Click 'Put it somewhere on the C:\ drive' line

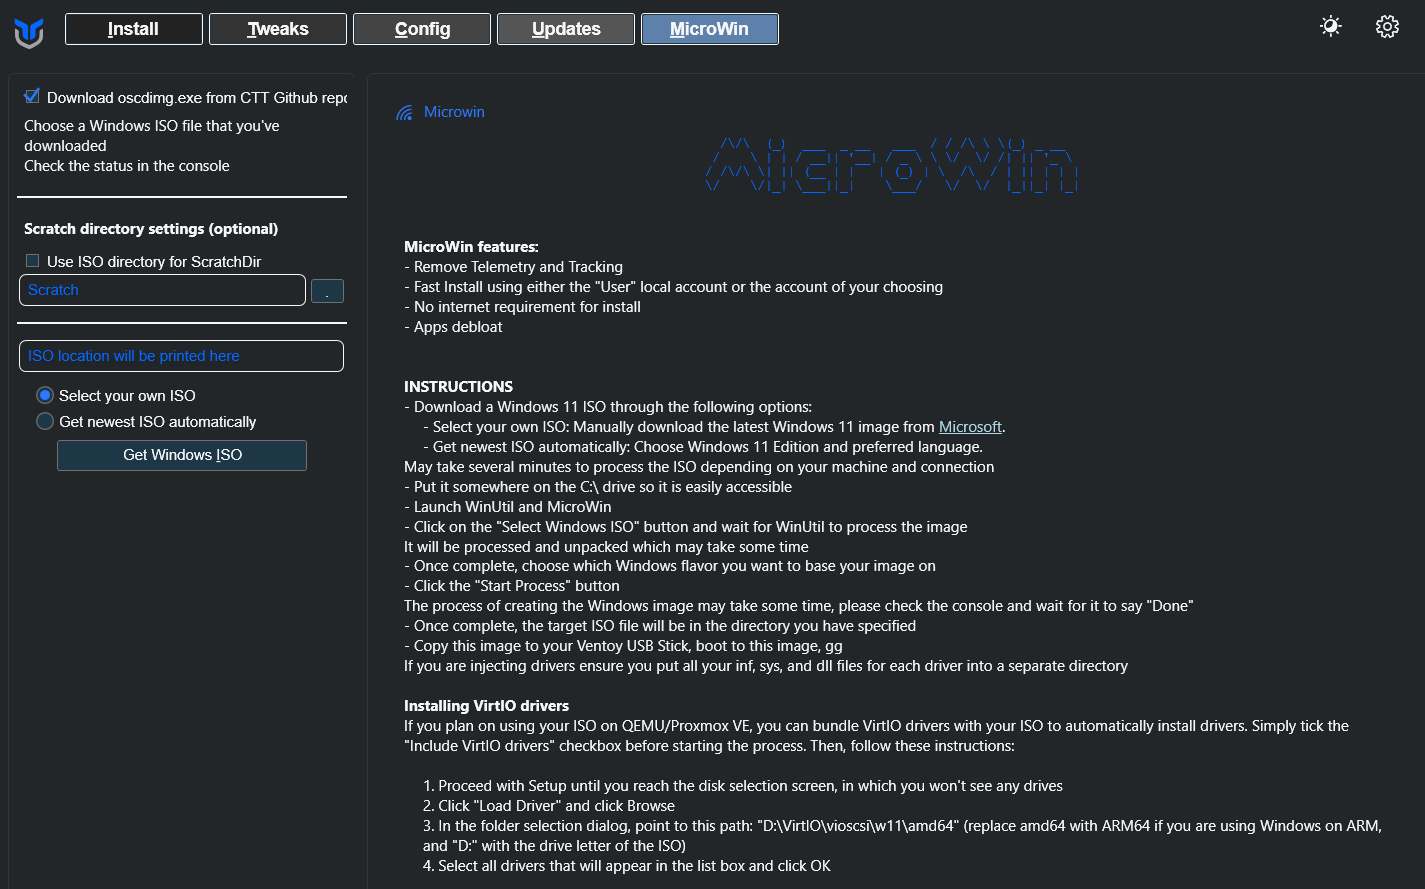tap(598, 487)
